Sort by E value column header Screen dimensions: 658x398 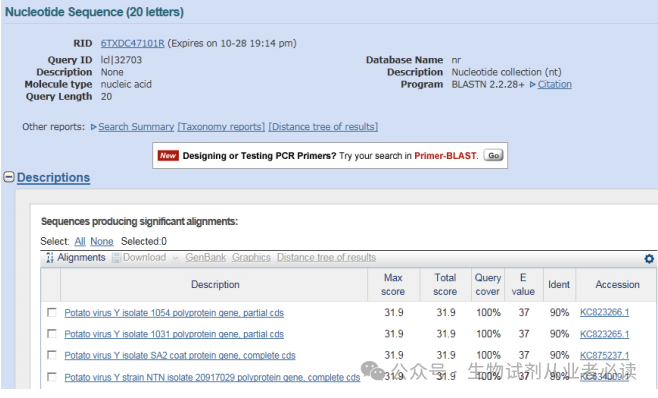click(523, 285)
